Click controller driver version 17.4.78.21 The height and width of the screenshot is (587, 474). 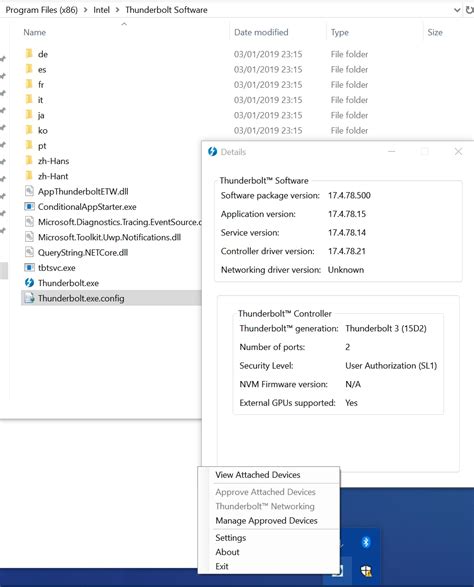(x=347, y=251)
